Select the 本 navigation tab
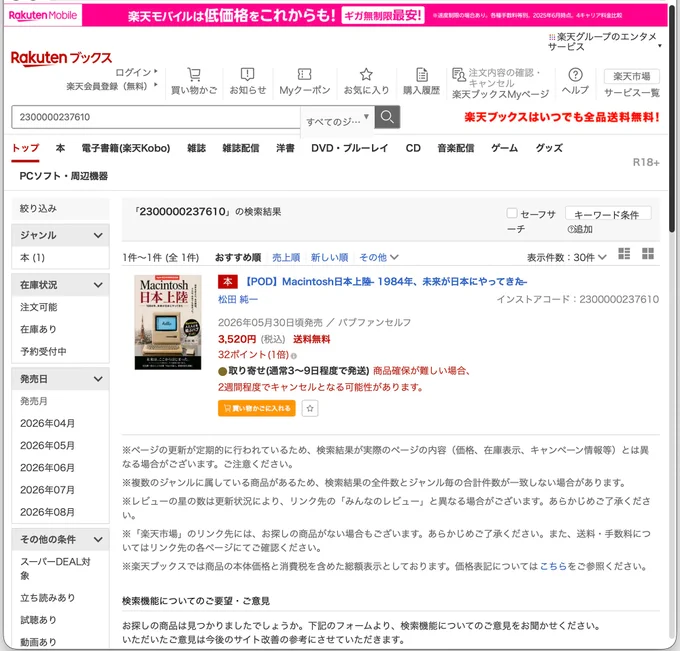Viewport: 680px width, 651px height. click(60, 148)
